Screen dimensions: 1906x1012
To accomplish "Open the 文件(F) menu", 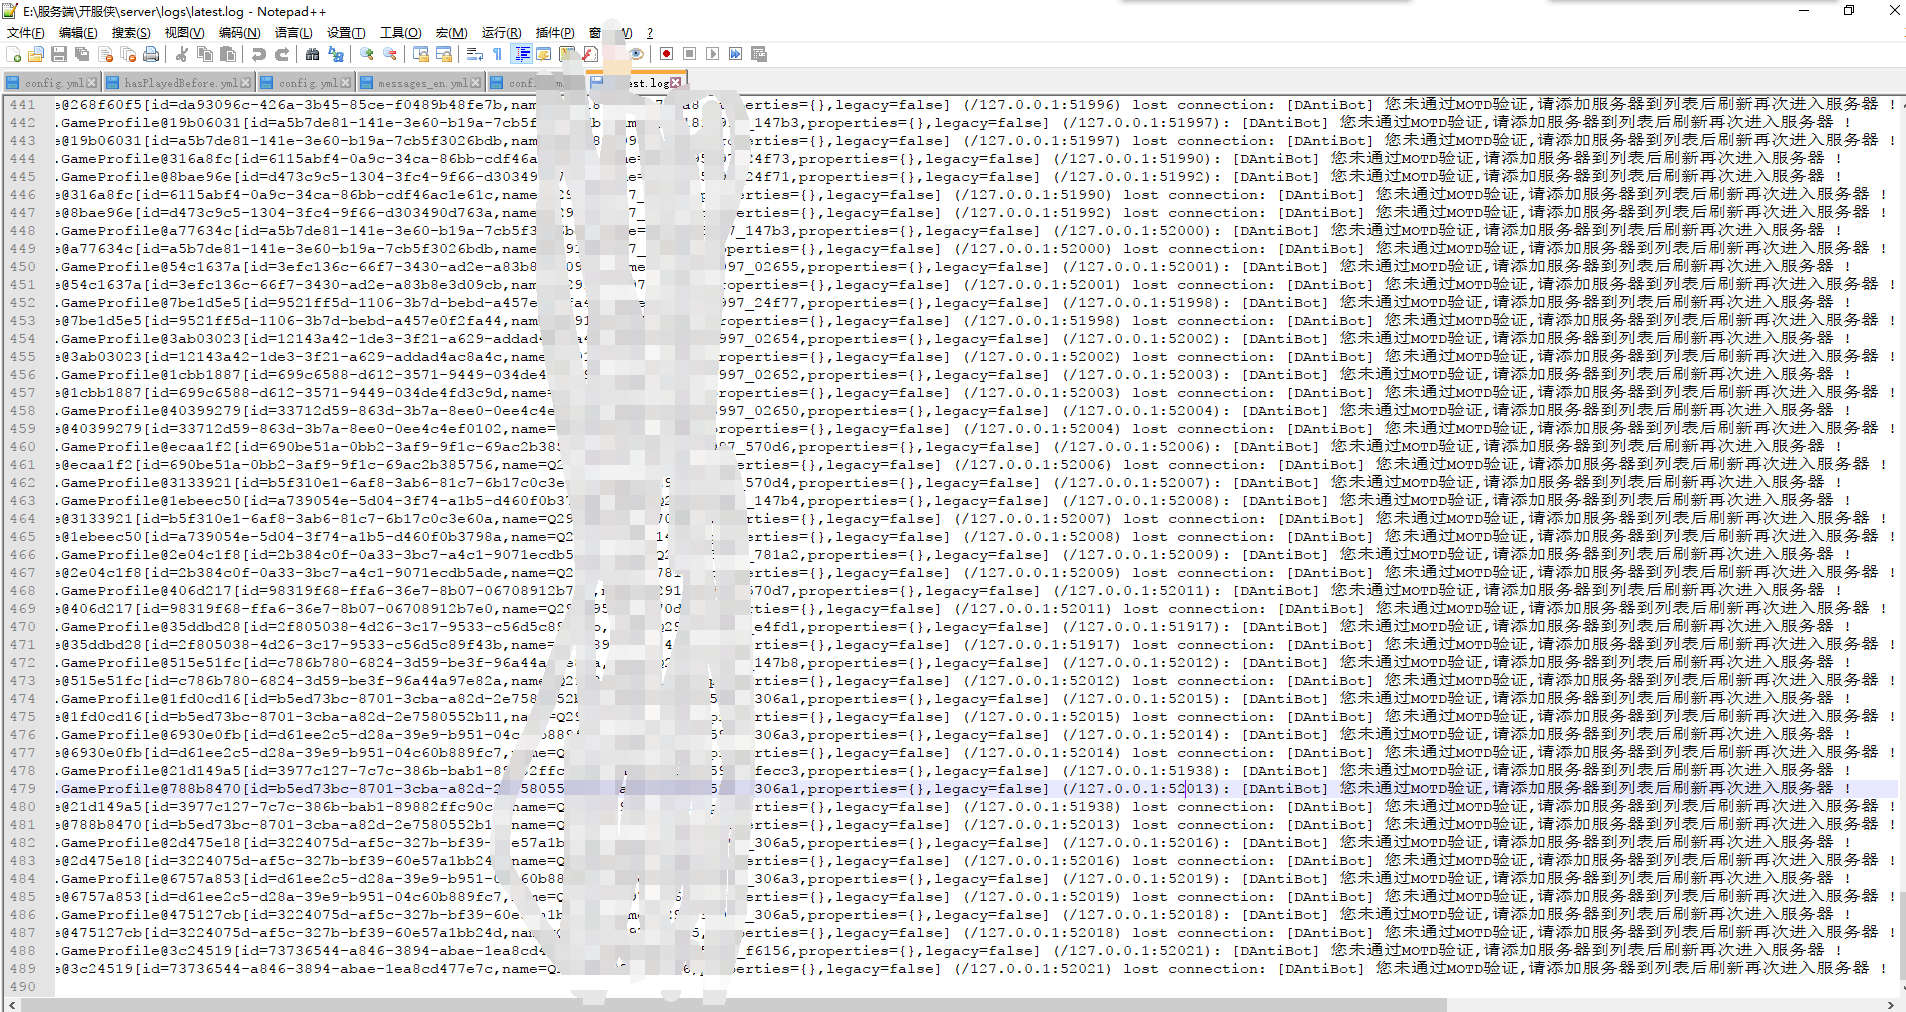I will (x=25, y=33).
